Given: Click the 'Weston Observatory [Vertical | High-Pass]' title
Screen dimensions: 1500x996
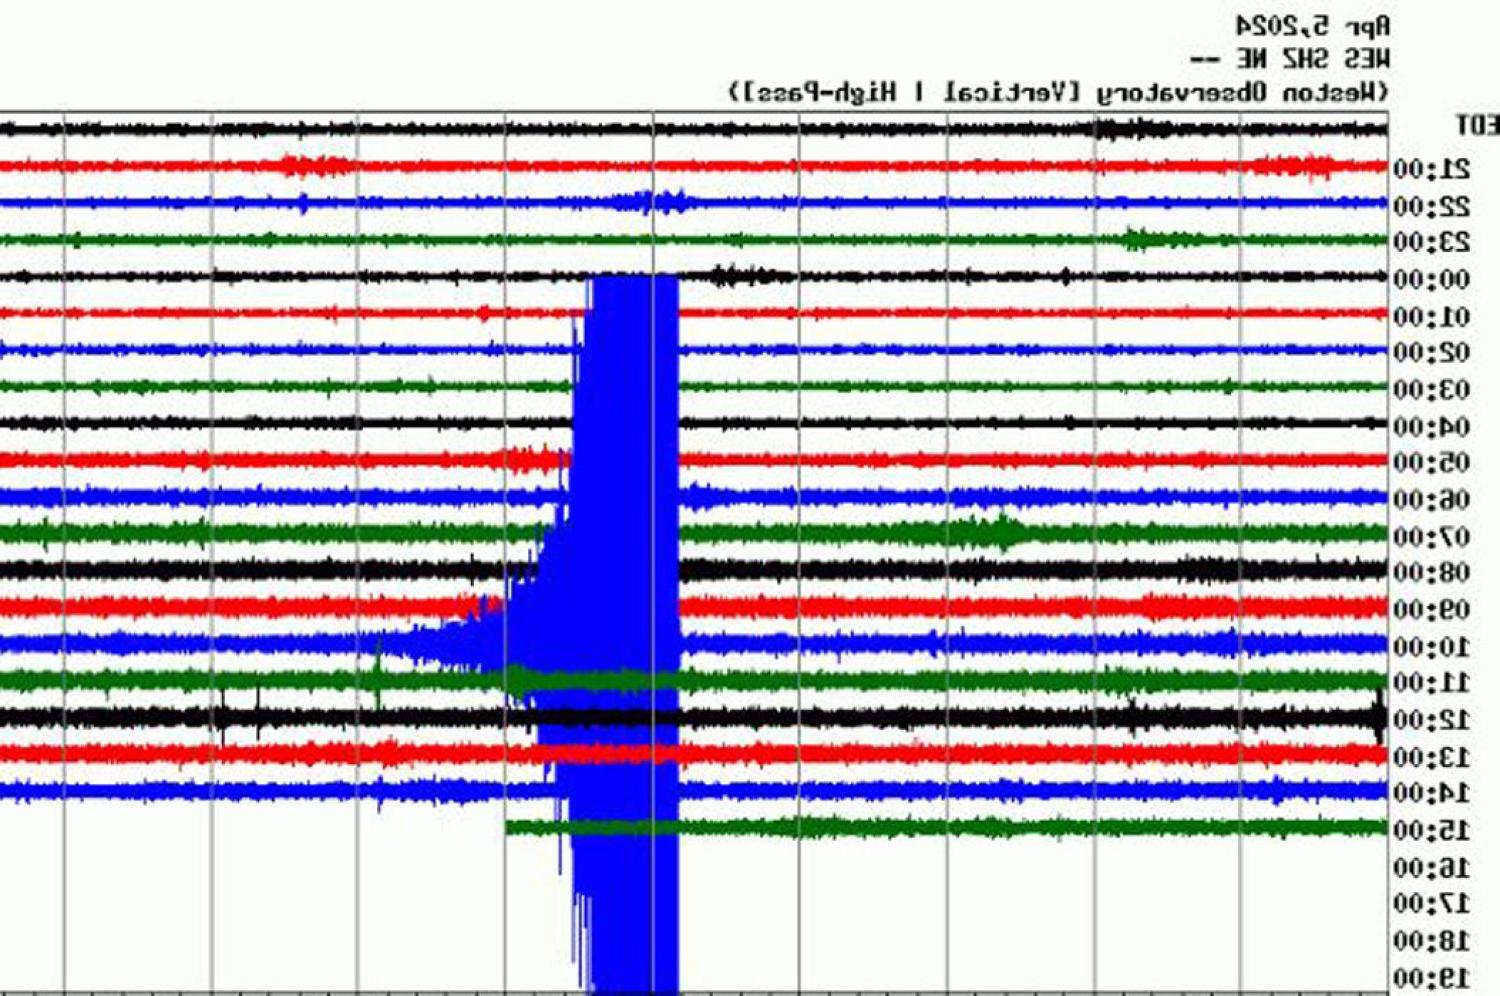Looking at the screenshot, I should pyautogui.click(x=1058, y=93).
